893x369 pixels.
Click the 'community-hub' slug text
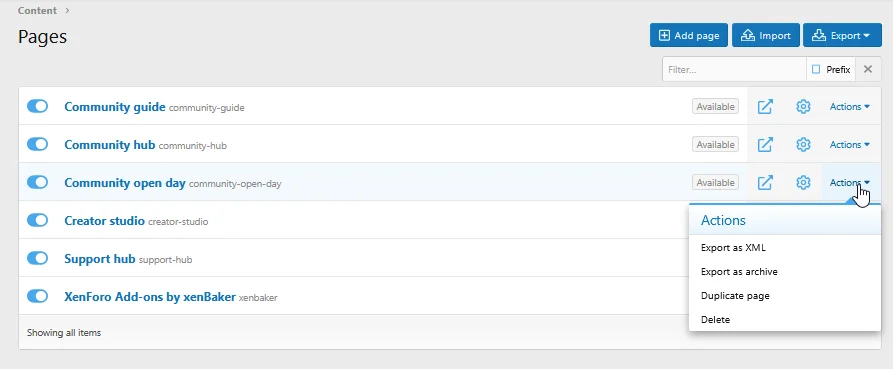click(192, 146)
